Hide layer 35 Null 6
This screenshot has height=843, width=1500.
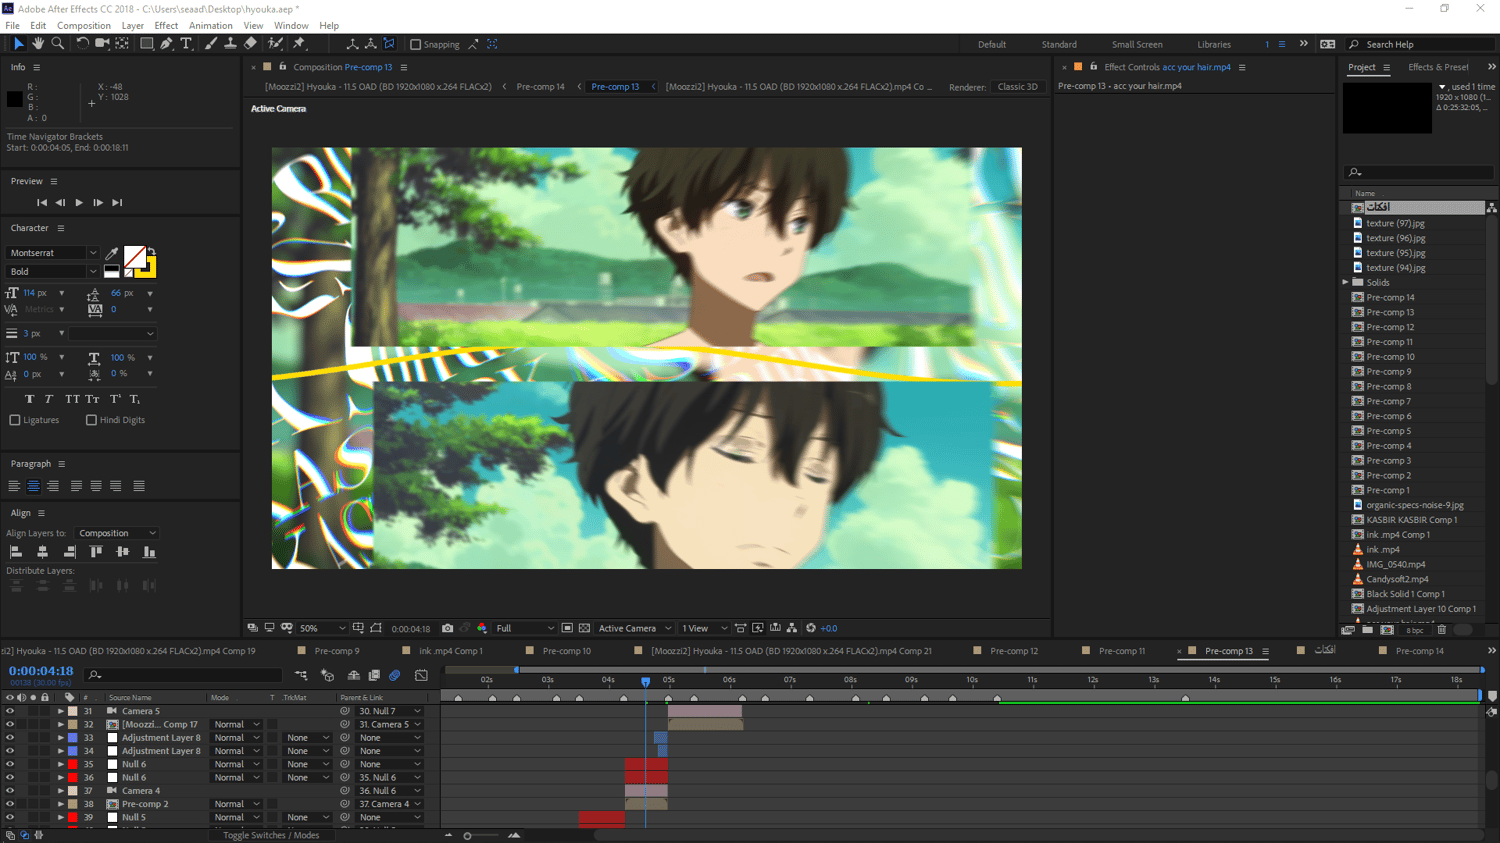point(10,764)
